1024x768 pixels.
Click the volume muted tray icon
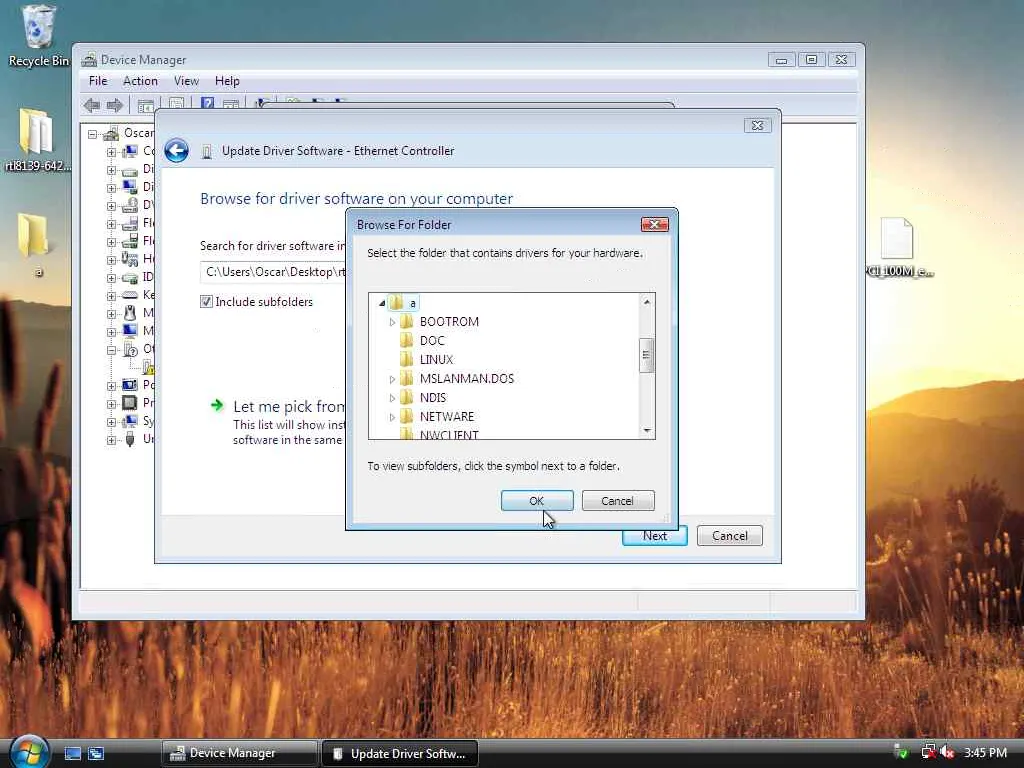tap(946, 752)
